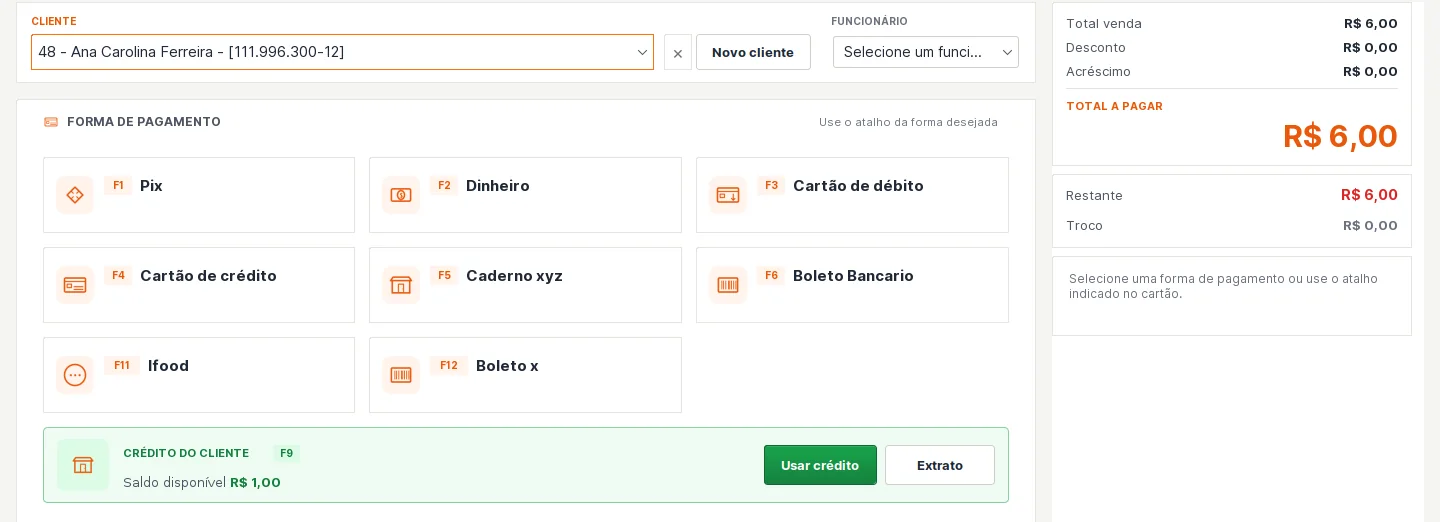Viewport: 1440px width, 522px height.
Task: Open the Extrato button
Action: [x=940, y=465]
